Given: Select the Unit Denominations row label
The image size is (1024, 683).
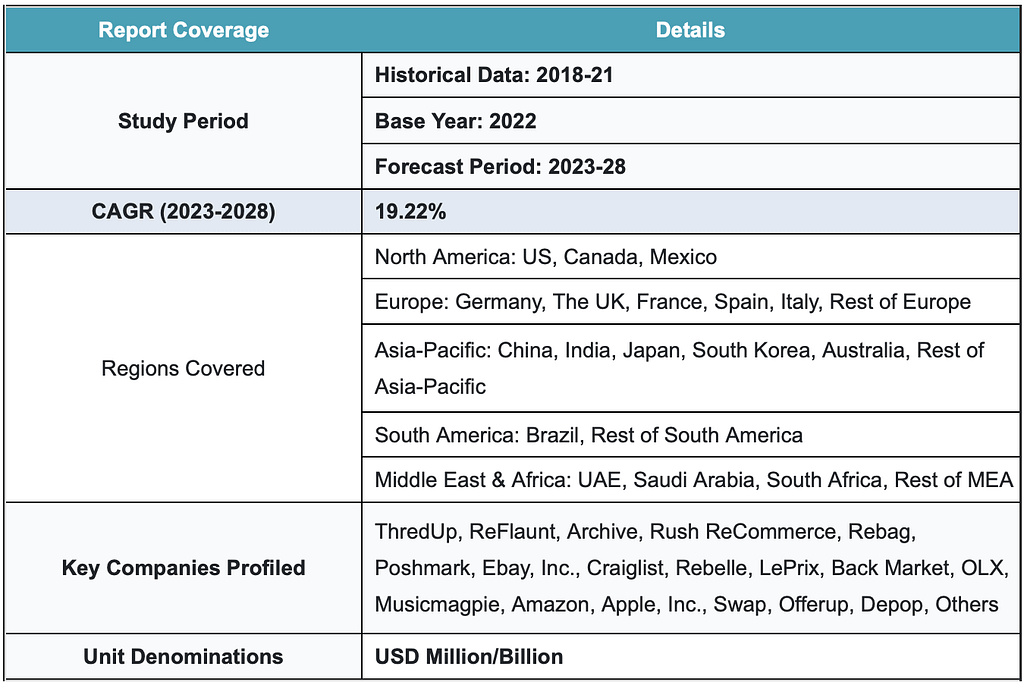Looking at the screenshot, I should tap(183, 657).
